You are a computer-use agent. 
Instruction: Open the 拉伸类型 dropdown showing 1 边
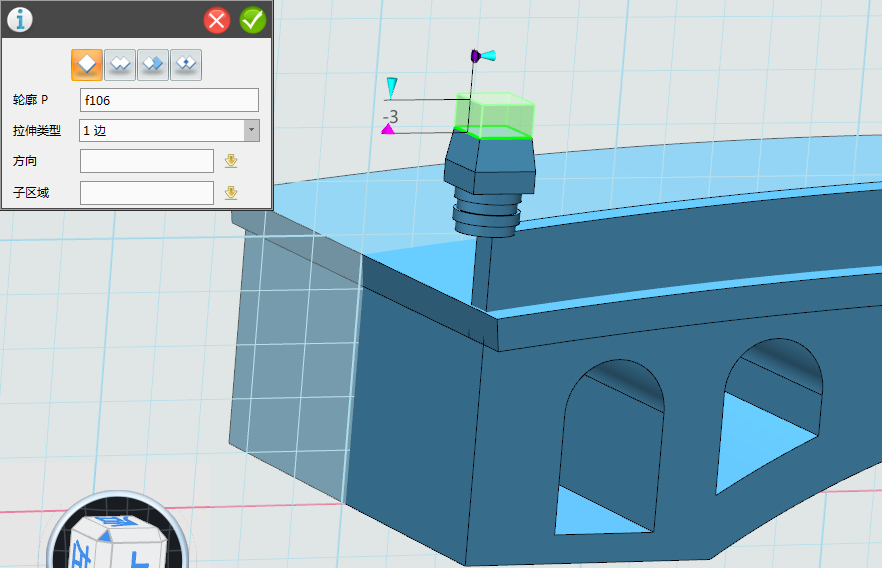[162, 130]
